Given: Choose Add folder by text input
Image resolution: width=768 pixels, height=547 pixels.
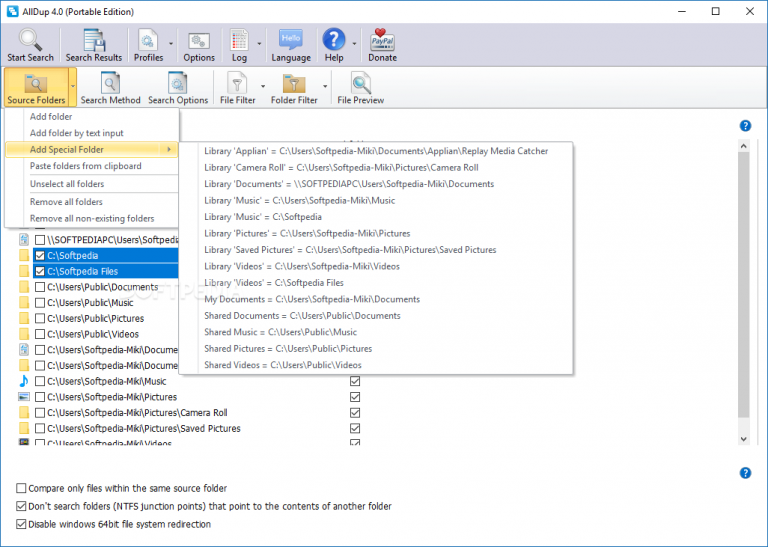Looking at the screenshot, I should pos(92,133).
